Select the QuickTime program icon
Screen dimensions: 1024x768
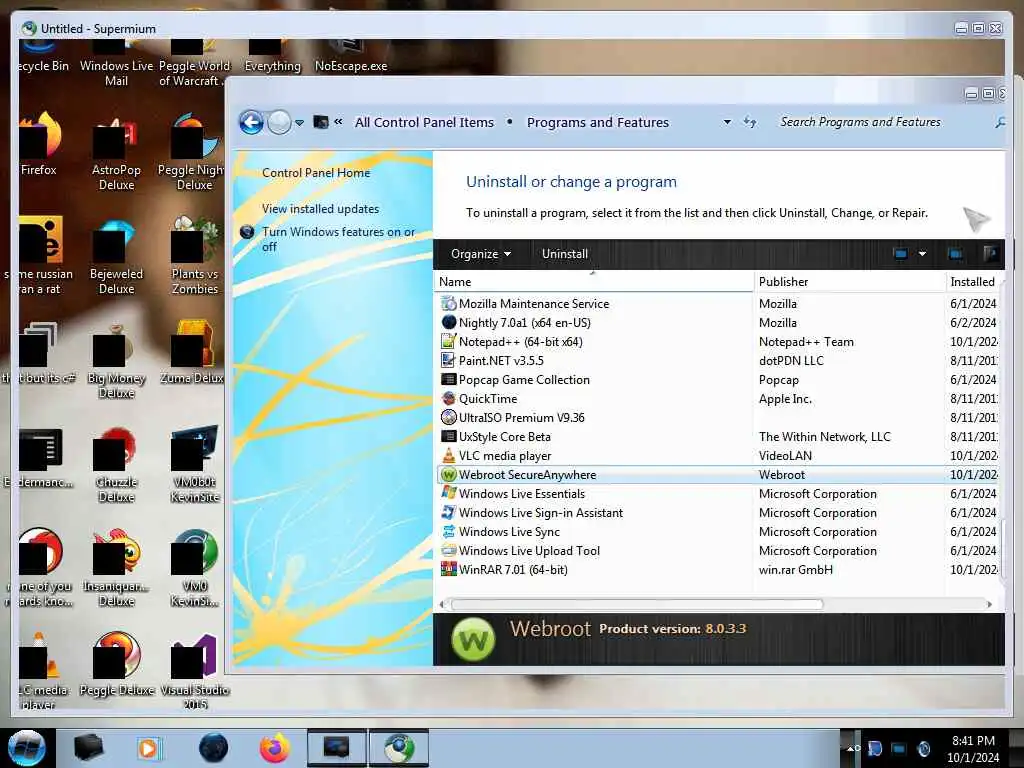pyautogui.click(x=449, y=398)
